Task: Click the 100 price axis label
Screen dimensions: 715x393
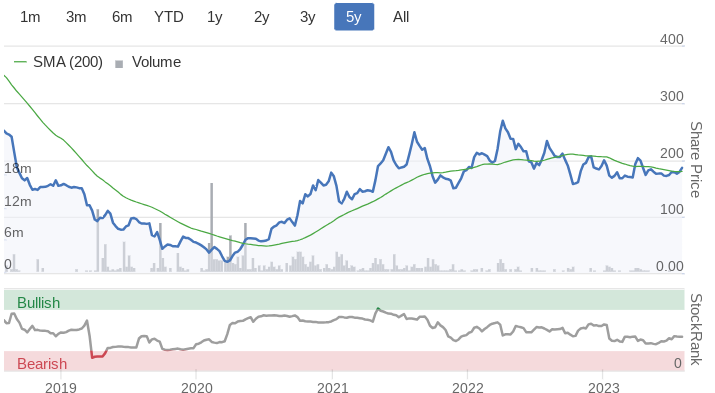Action: [672, 209]
